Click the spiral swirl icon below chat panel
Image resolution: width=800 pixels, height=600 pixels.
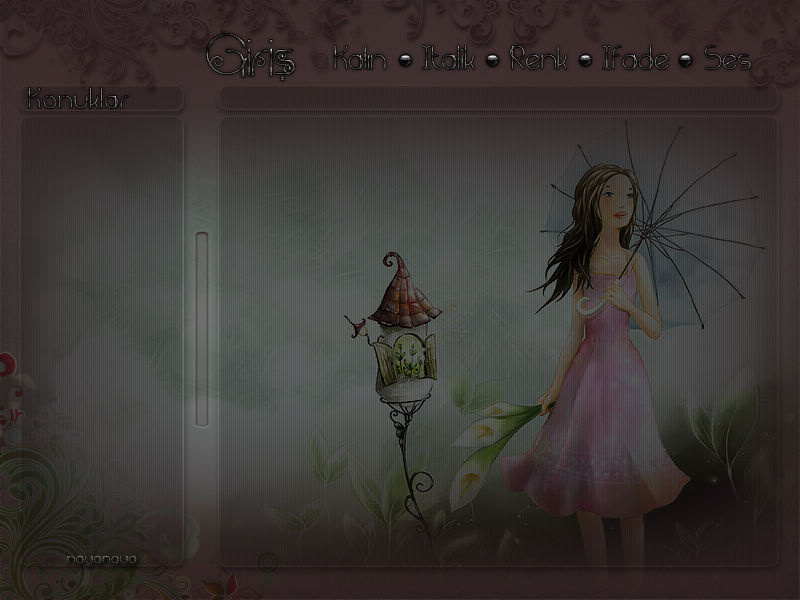(267, 563)
